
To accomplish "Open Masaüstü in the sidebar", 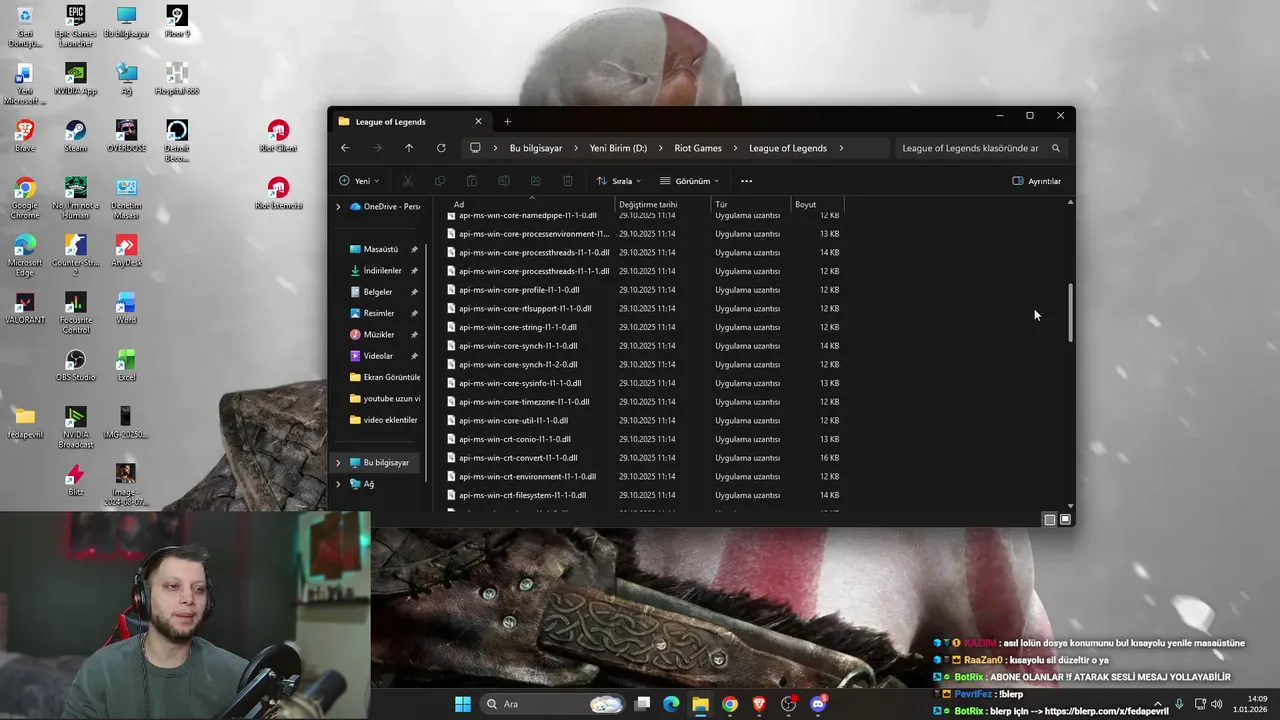I will (x=383, y=249).
